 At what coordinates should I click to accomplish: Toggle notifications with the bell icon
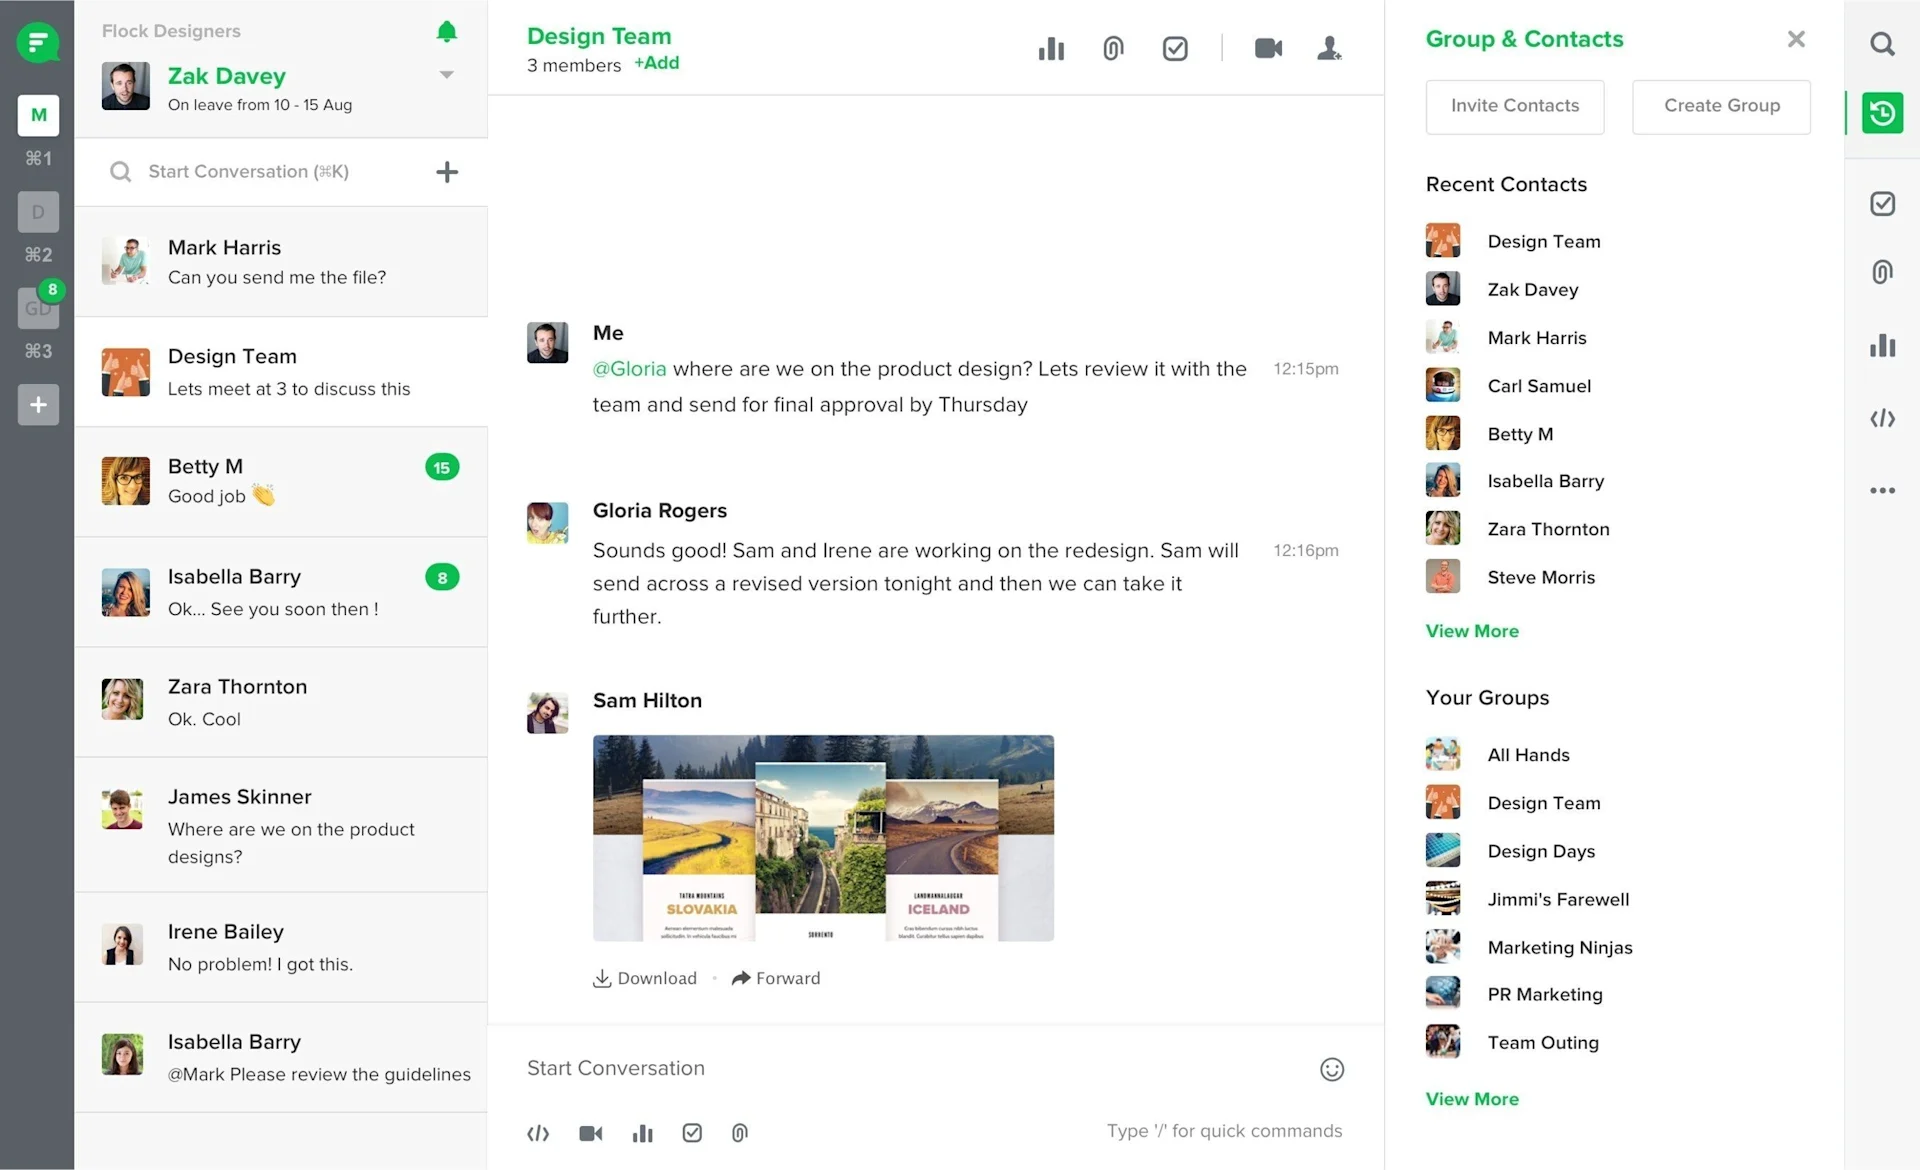(446, 31)
